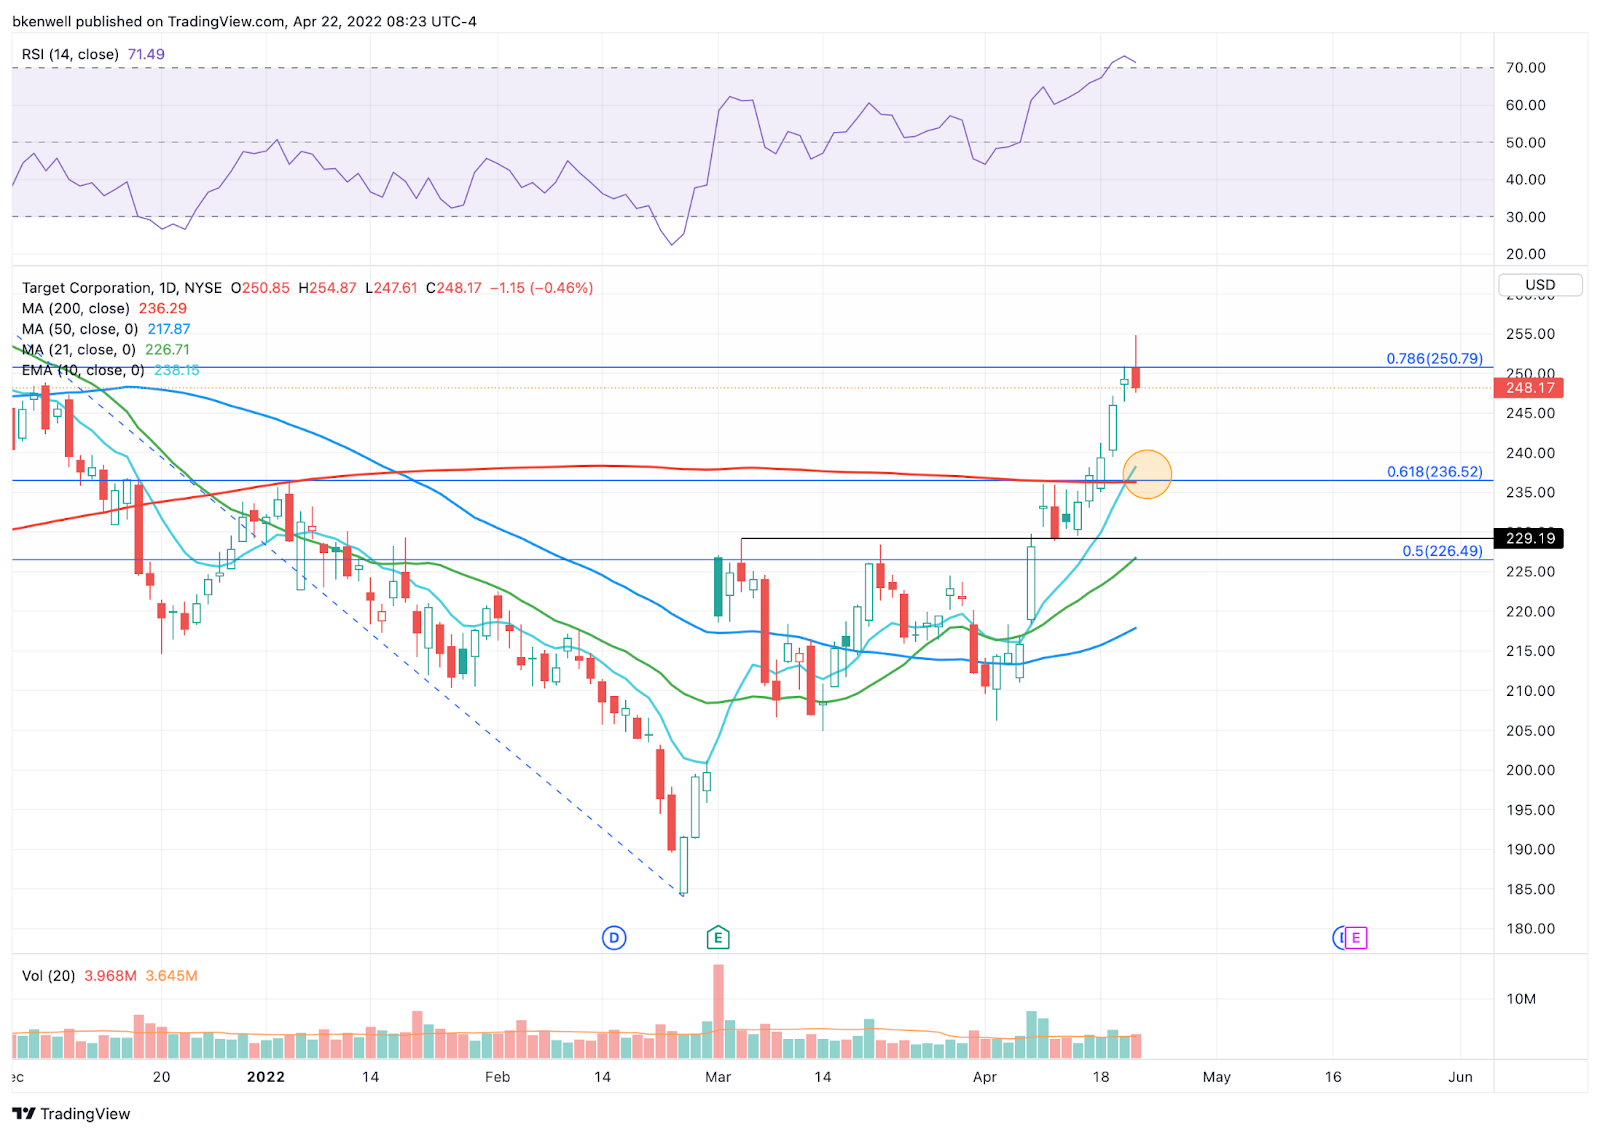
Task: Click the 0.5(226.49) Fibonacci level label
Action: 1442,551
